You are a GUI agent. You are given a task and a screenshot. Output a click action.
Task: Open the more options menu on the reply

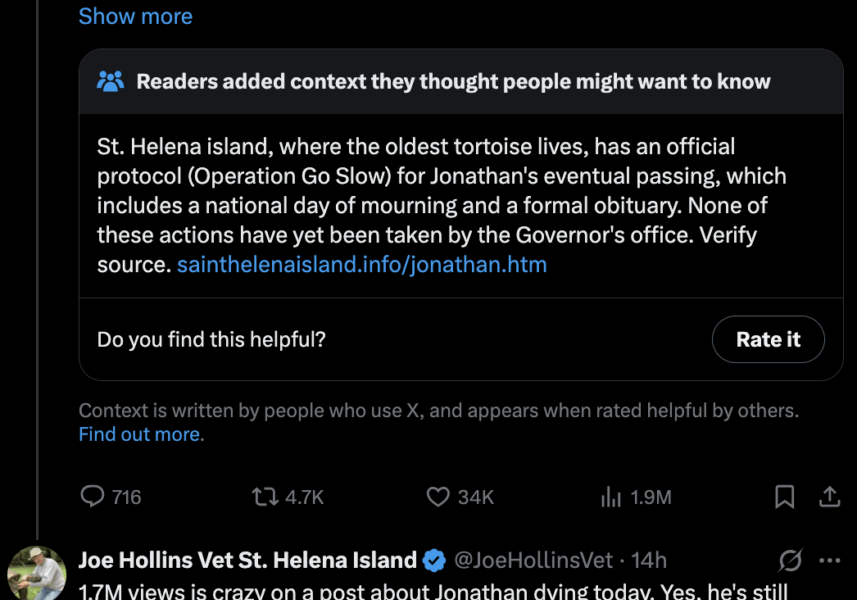[x=830, y=560]
